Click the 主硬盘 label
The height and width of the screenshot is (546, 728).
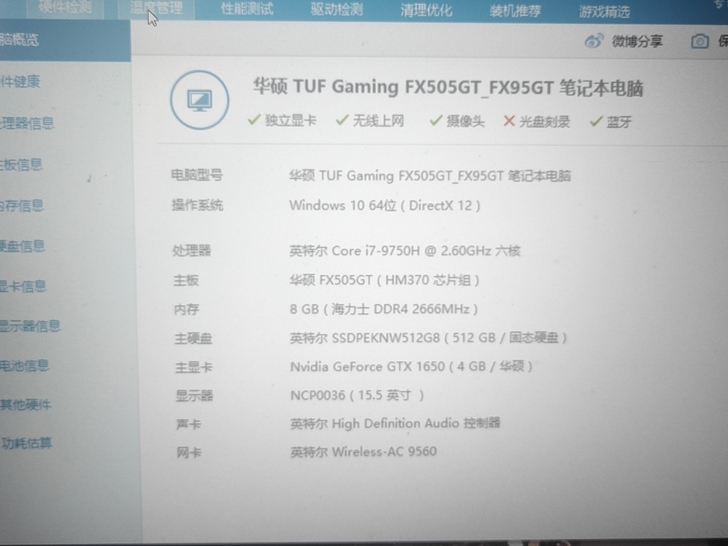[194, 338]
